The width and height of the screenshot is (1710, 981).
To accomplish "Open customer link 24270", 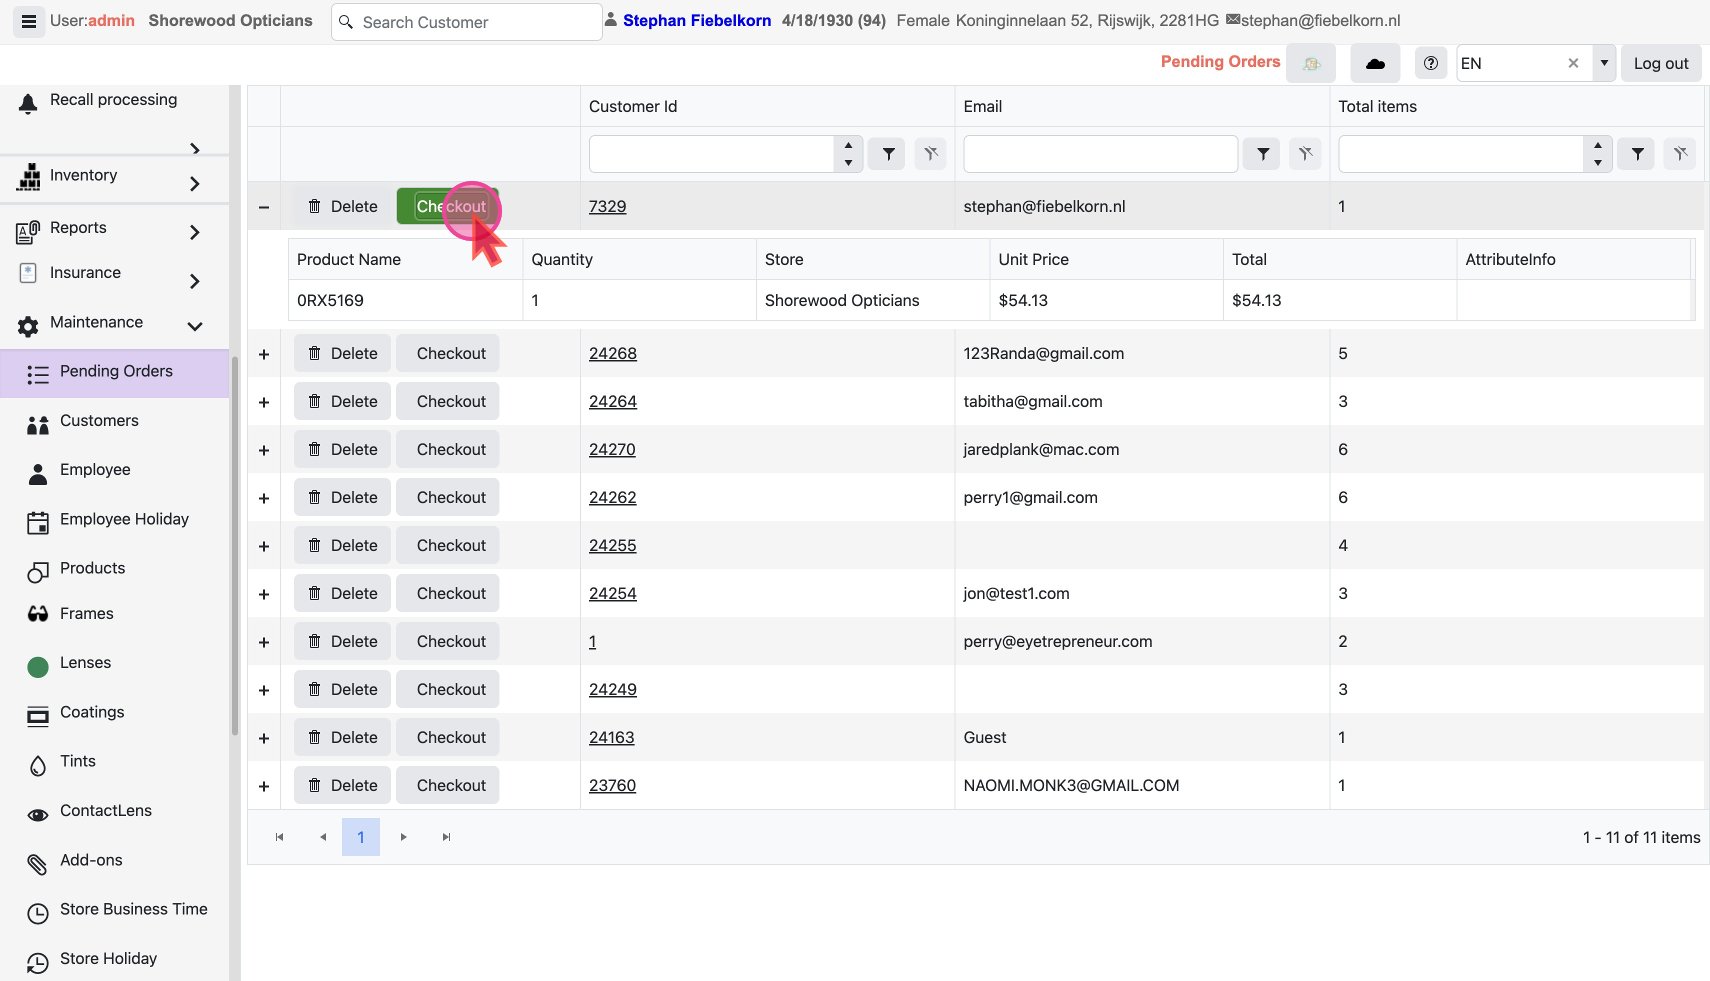I will coord(612,450).
